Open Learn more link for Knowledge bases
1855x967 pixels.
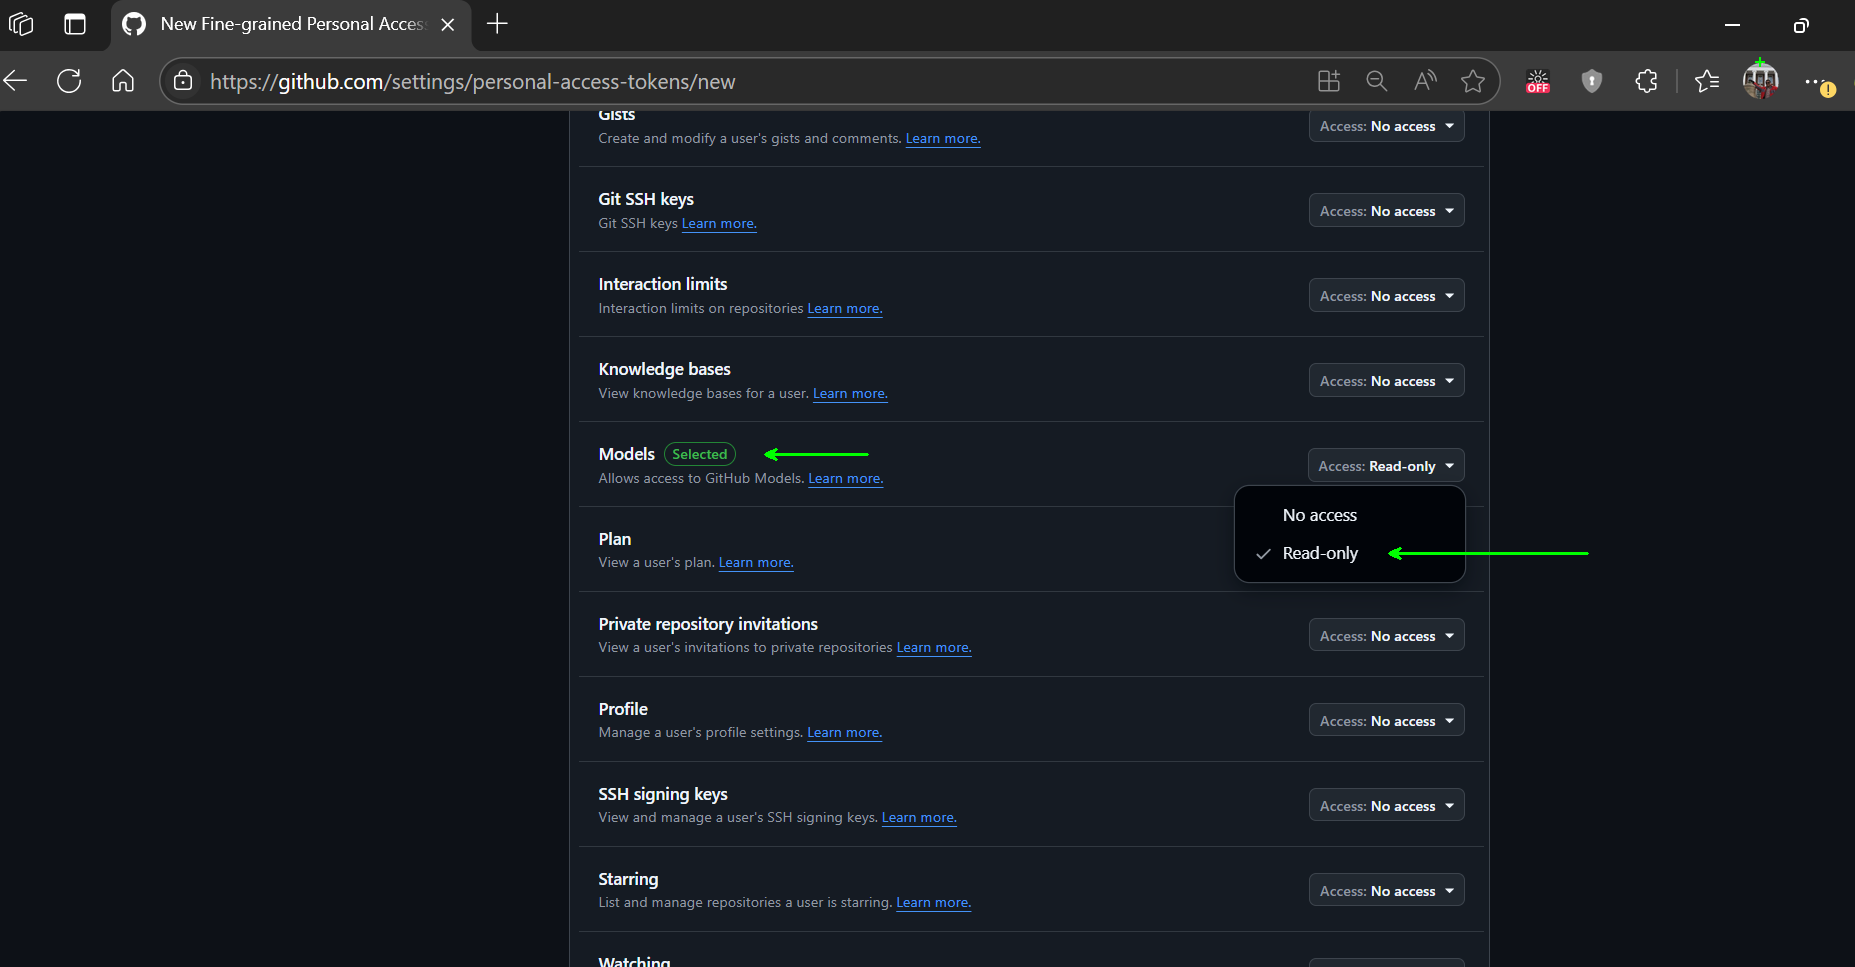click(x=850, y=394)
